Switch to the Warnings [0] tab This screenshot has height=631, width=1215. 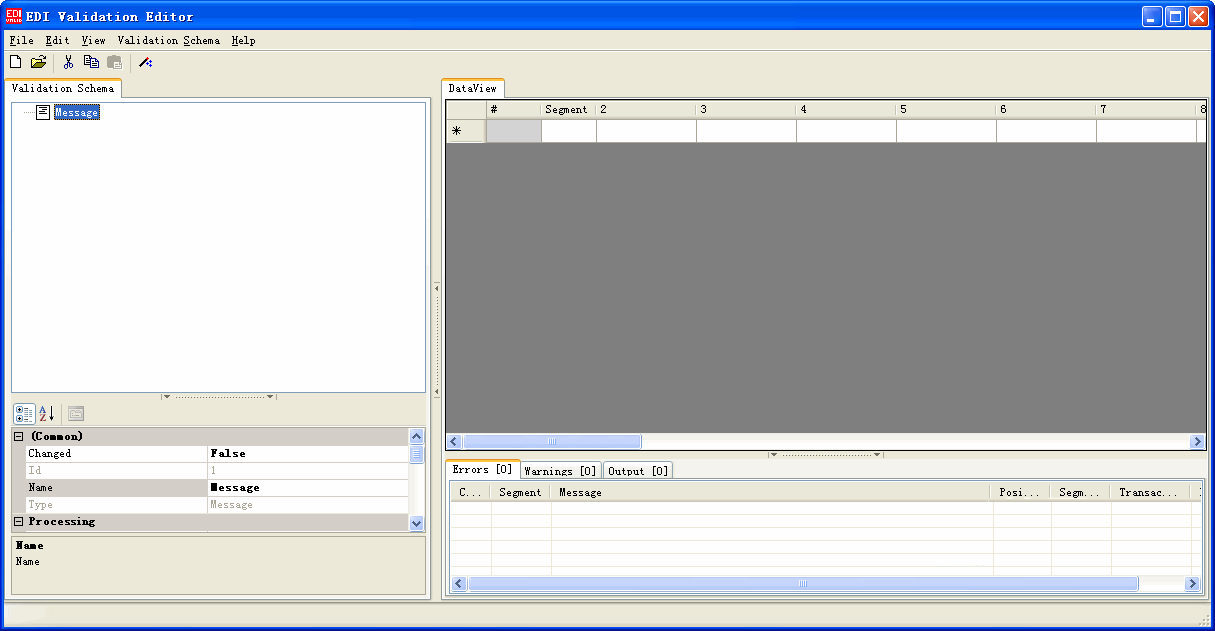tap(560, 471)
